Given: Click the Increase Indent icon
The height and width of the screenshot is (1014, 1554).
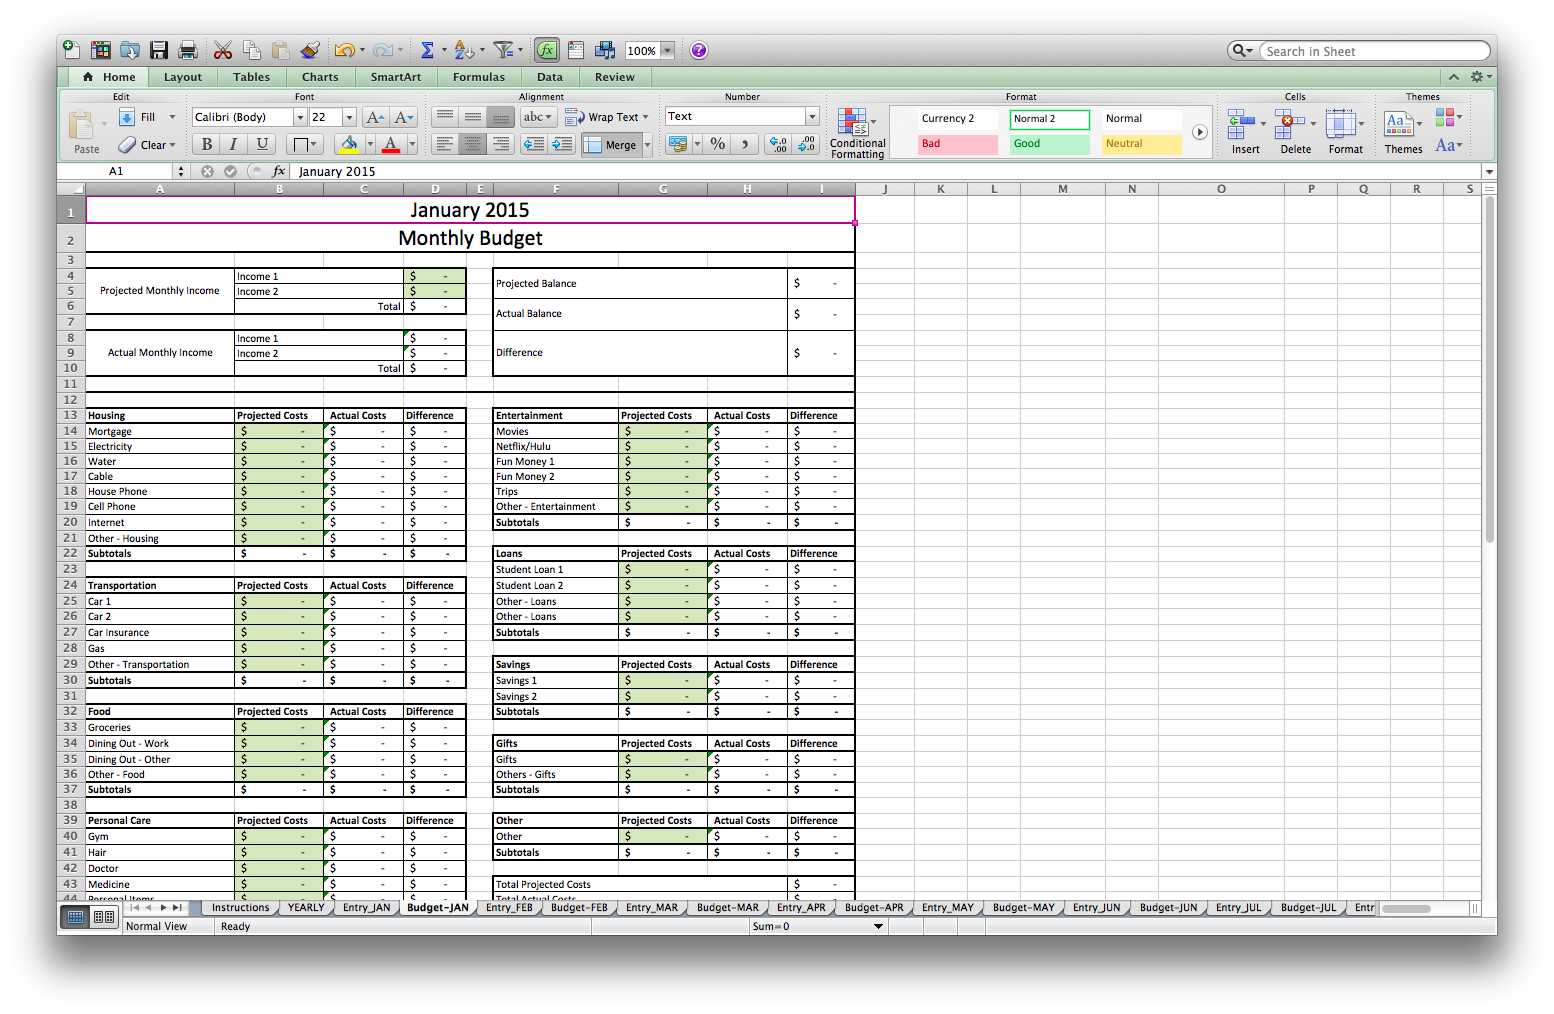Looking at the screenshot, I should tap(562, 144).
